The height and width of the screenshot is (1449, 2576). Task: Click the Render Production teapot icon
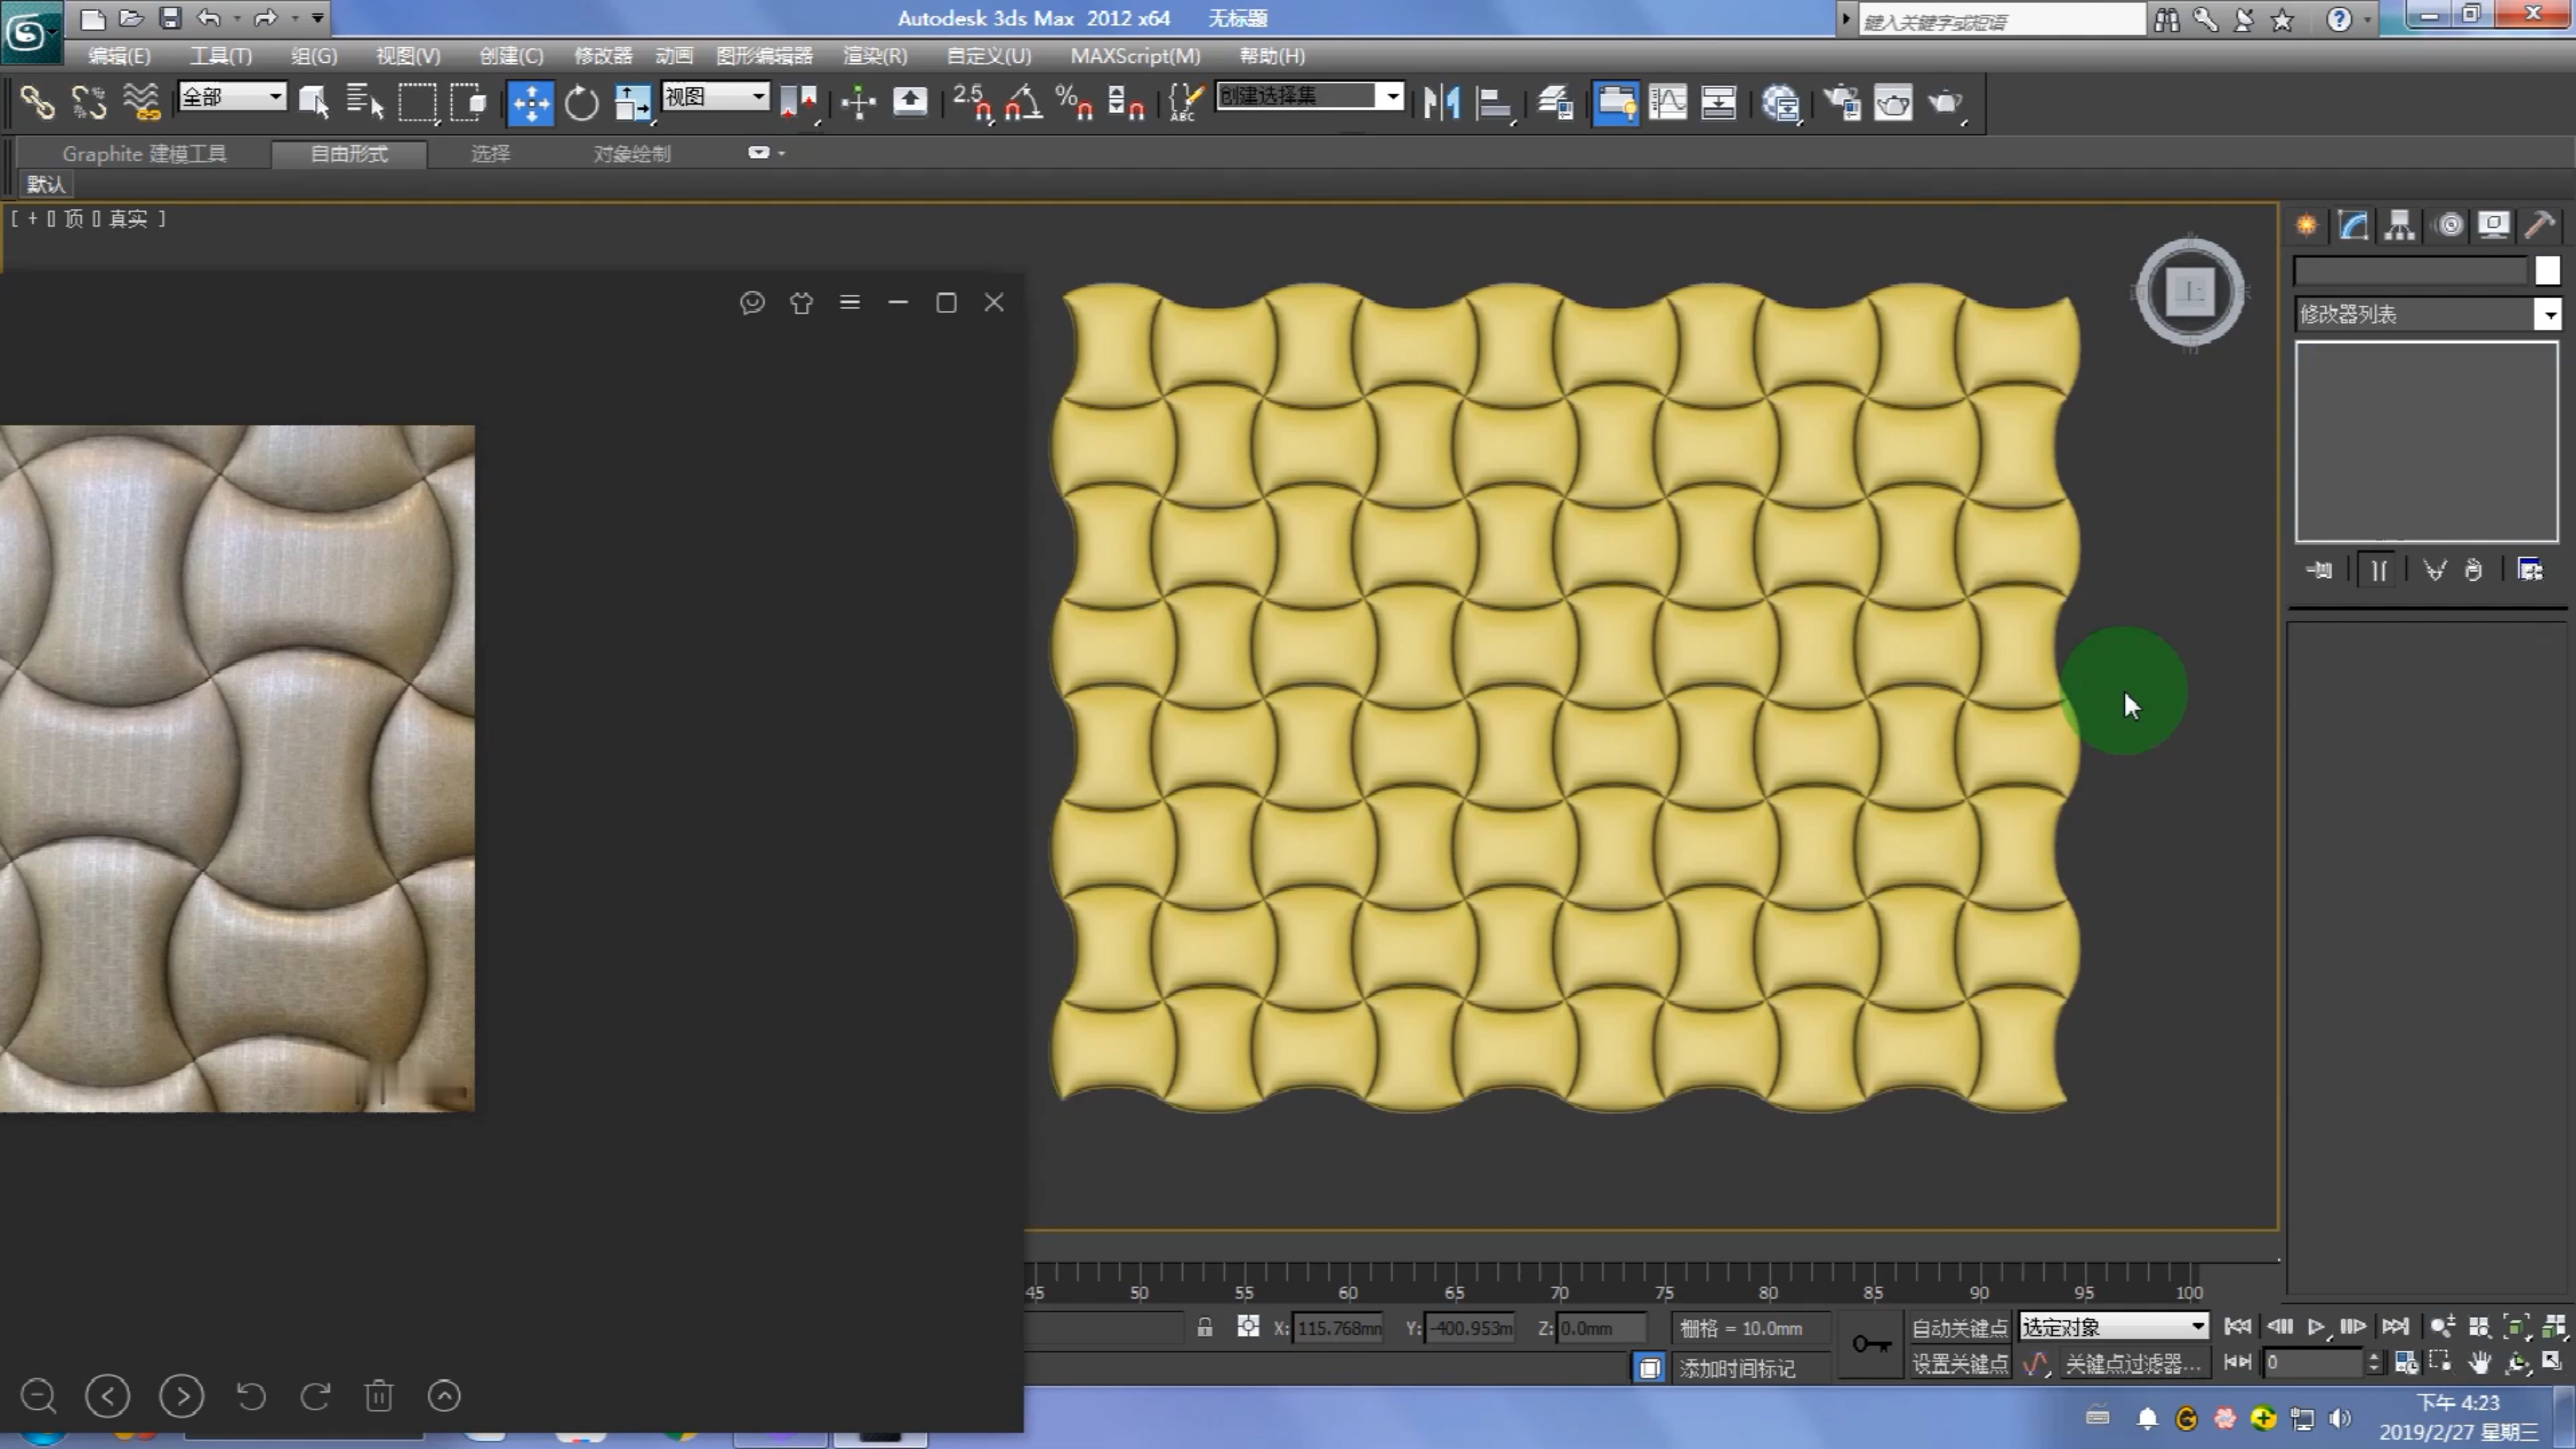[1945, 102]
